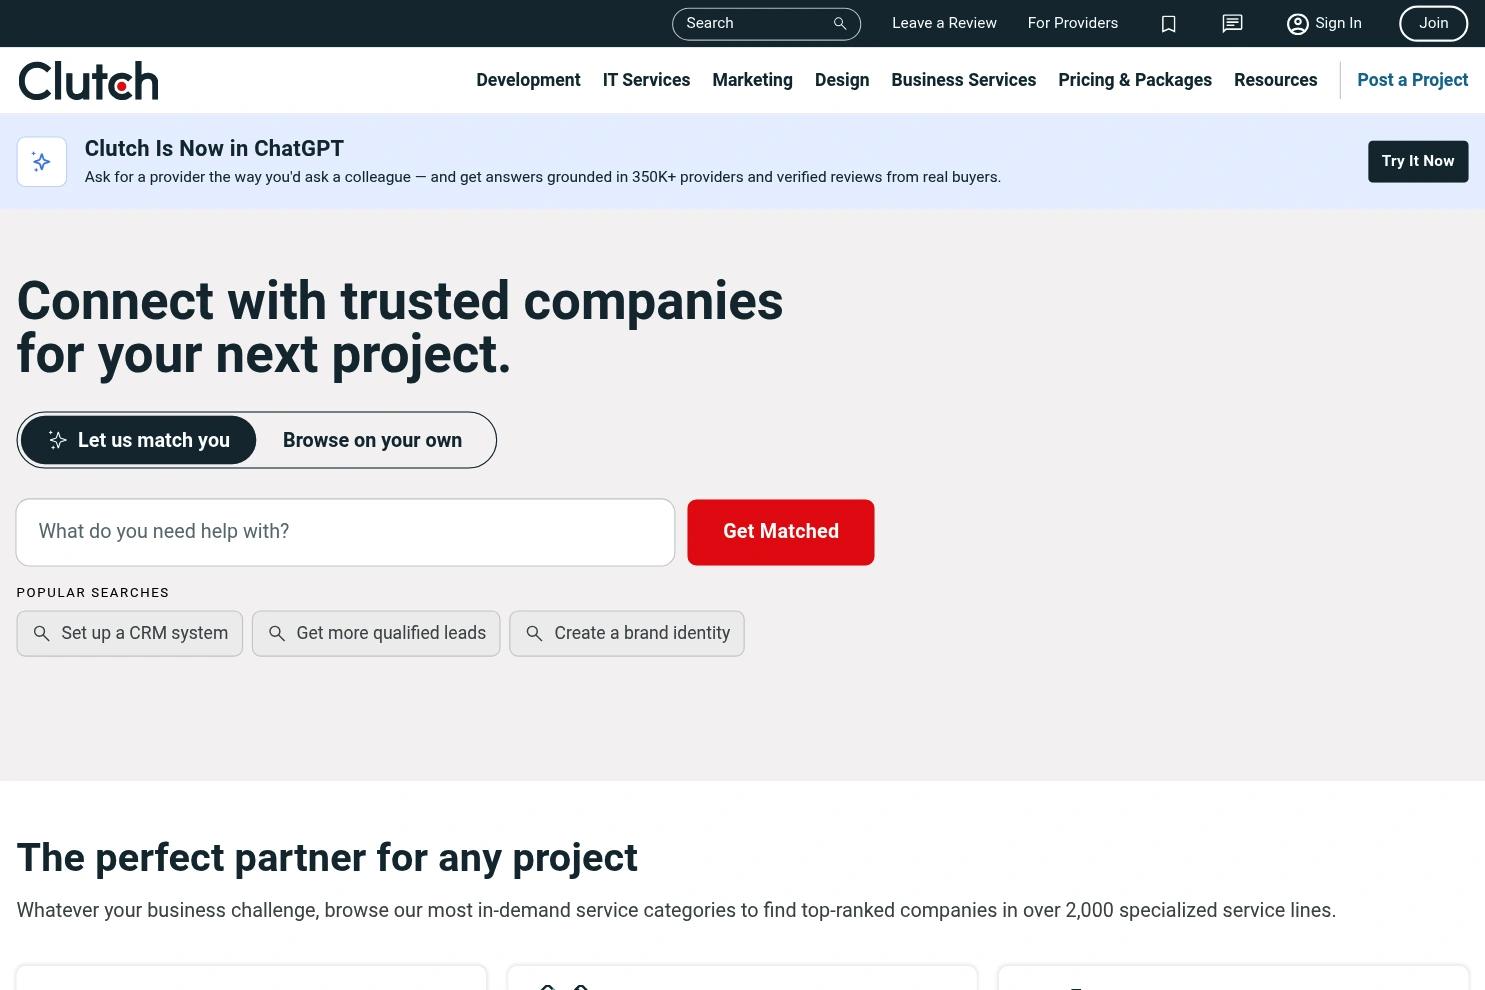
Task: Open the Marketing menu item
Action: [752, 80]
